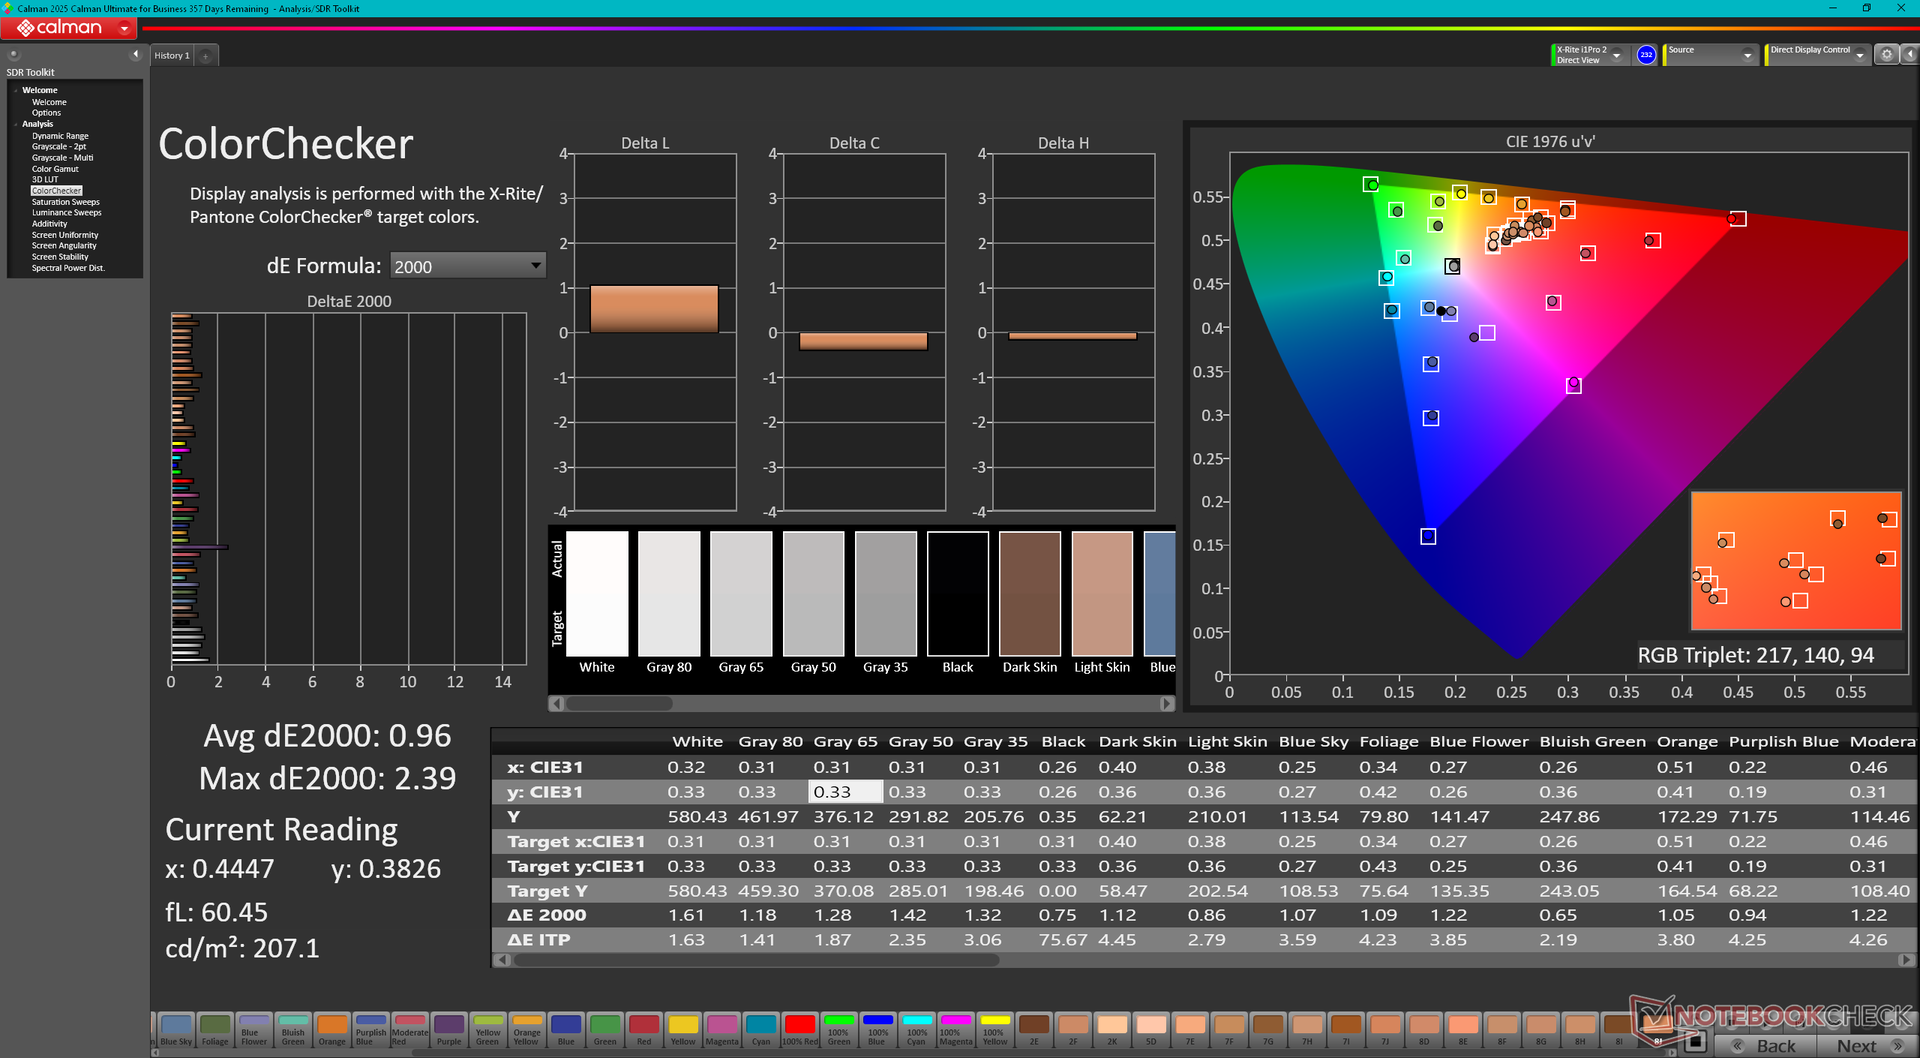Image resolution: width=1920 pixels, height=1058 pixels.
Task: Click the blue 232 meter status circle
Action: click(1646, 55)
